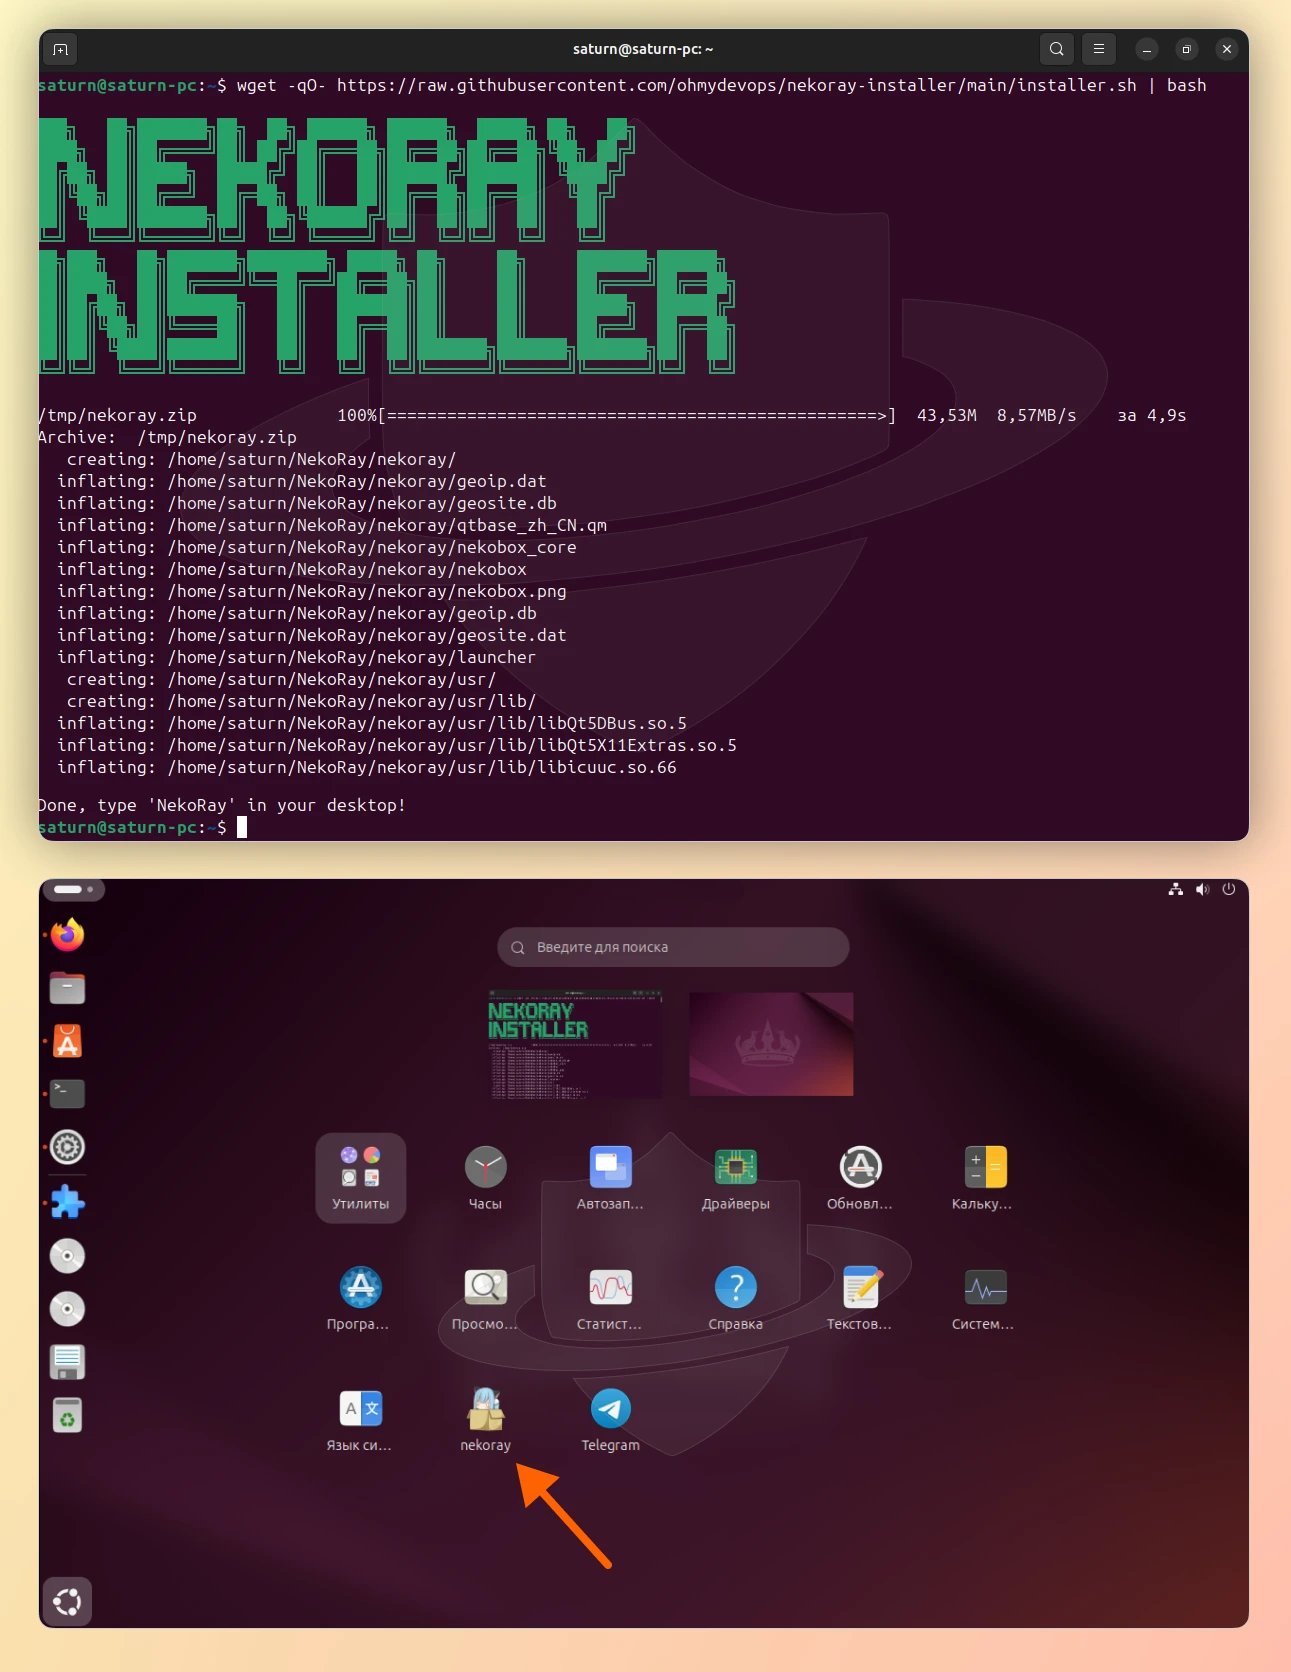Open Firefox from the dock
Screen dimensions: 1291x1672
click(x=67, y=936)
